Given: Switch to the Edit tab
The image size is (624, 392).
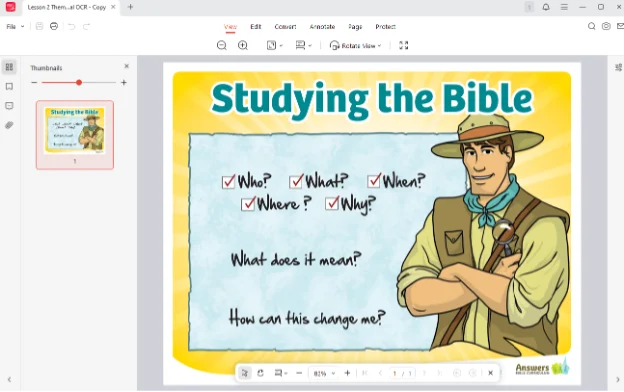Looking at the screenshot, I should tap(255, 27).
